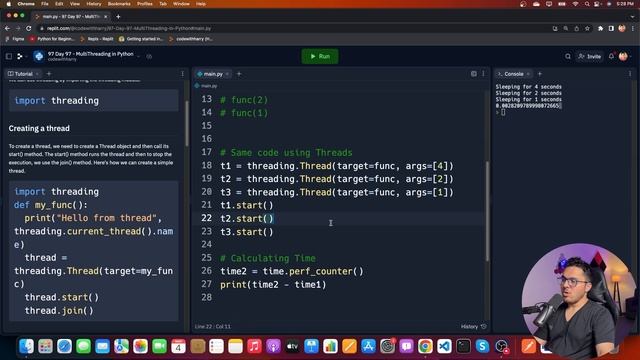Open the Python for Beginners bookmark
640x360 pixels.
pyautogui.click(x=53, y=39)
